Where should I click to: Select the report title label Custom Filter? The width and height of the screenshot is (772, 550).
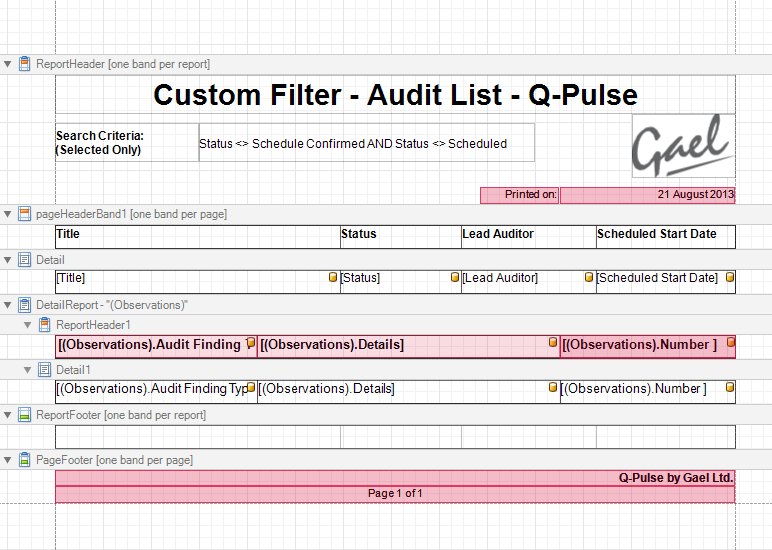(x=395, y=95)
